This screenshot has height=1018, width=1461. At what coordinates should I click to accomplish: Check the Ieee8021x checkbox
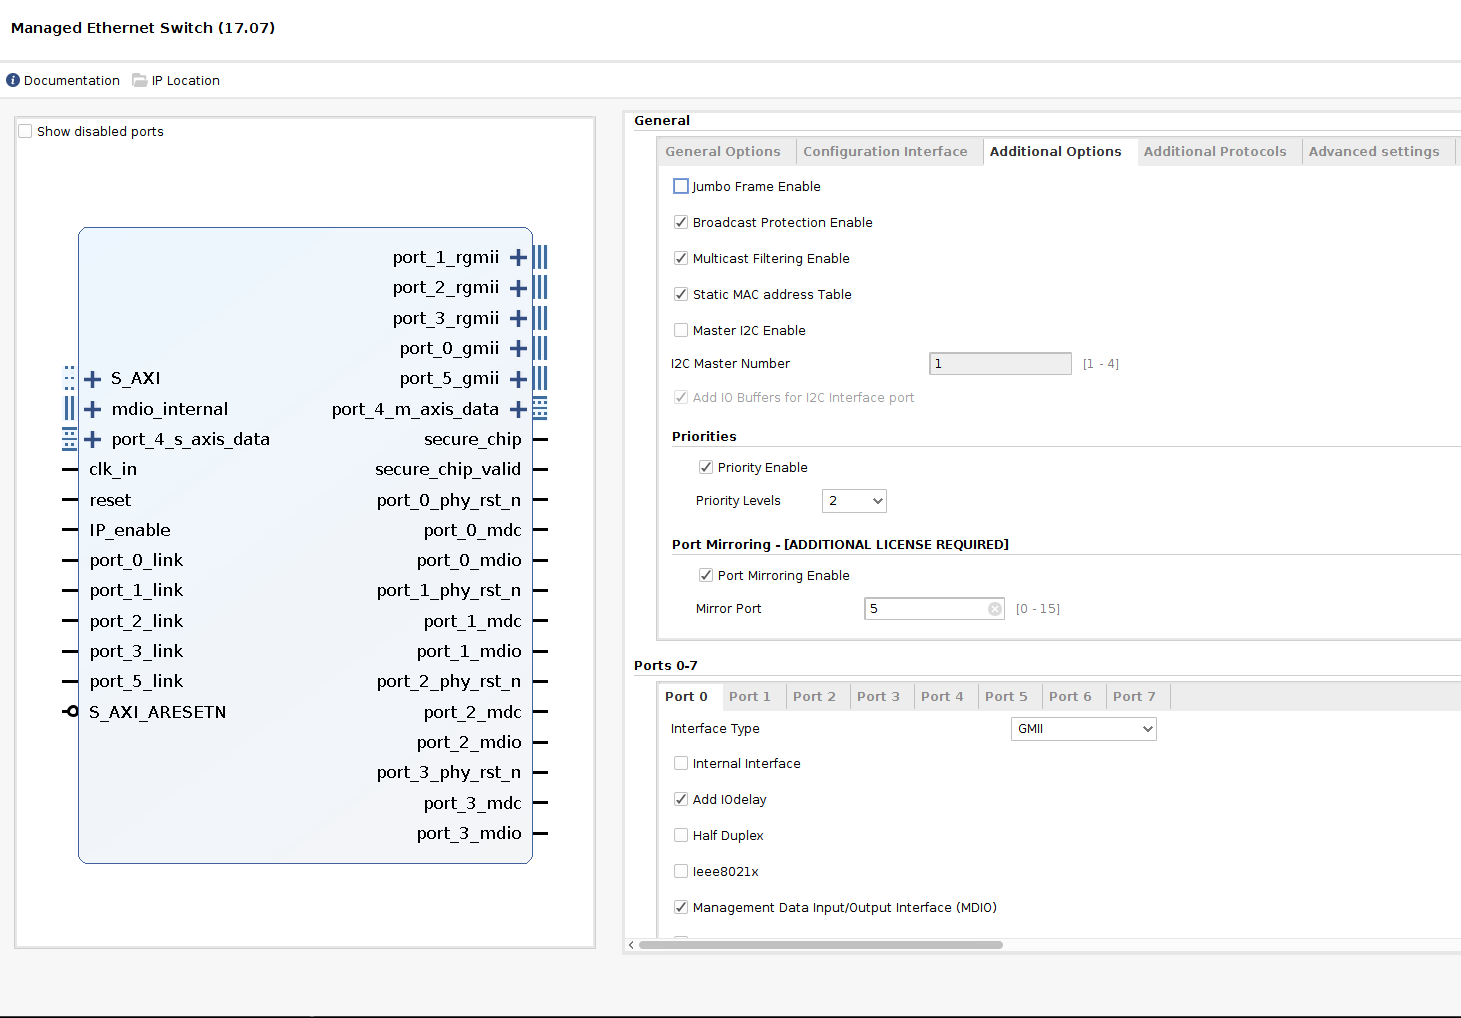681,871
